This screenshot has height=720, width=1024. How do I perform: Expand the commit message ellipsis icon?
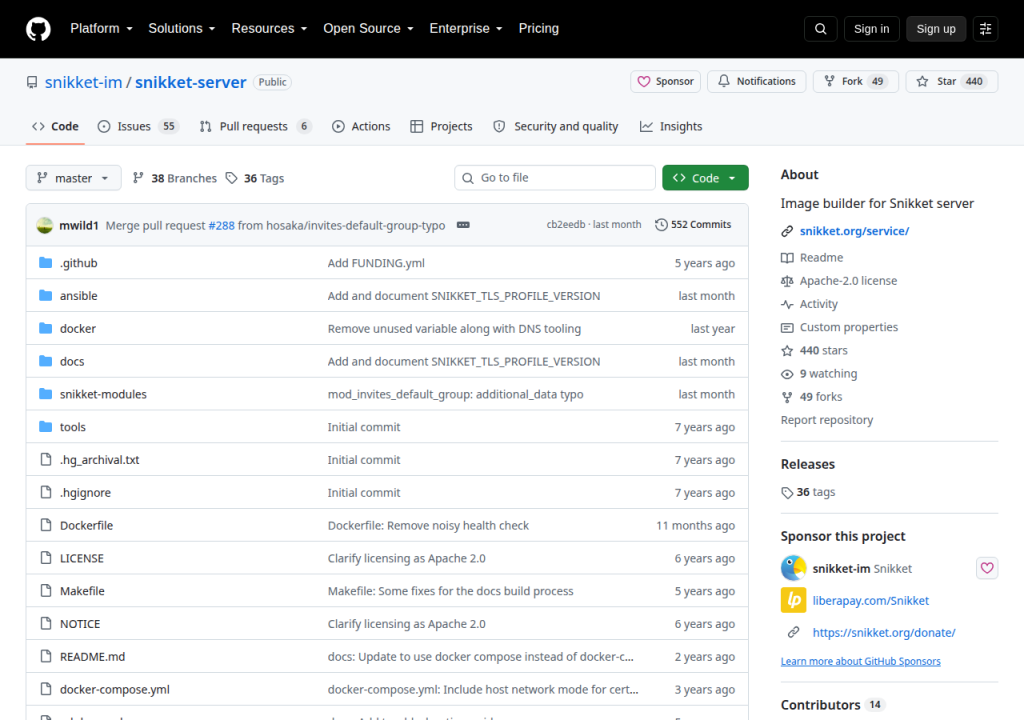click(463, 225)
